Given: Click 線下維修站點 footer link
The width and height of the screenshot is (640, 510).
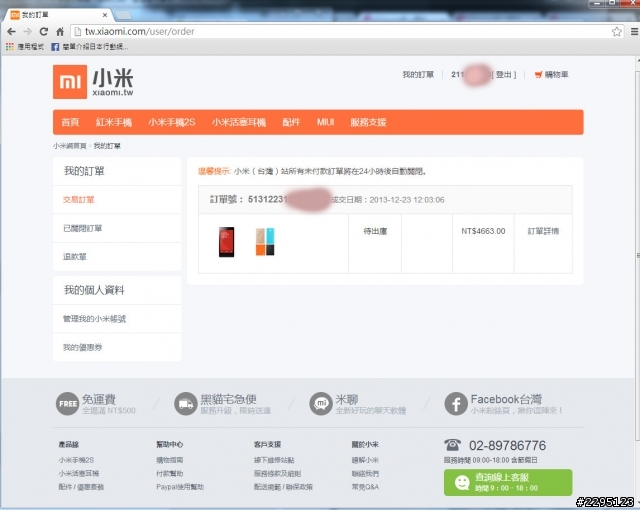Looking at the screenshot, I should 274,460.
